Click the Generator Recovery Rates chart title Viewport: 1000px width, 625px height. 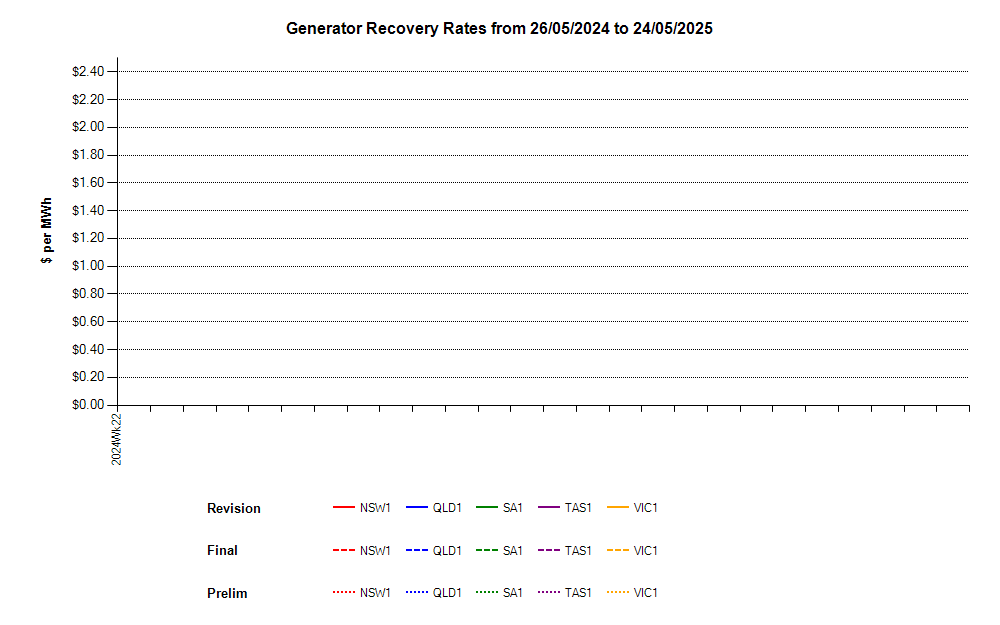point(499,29)
